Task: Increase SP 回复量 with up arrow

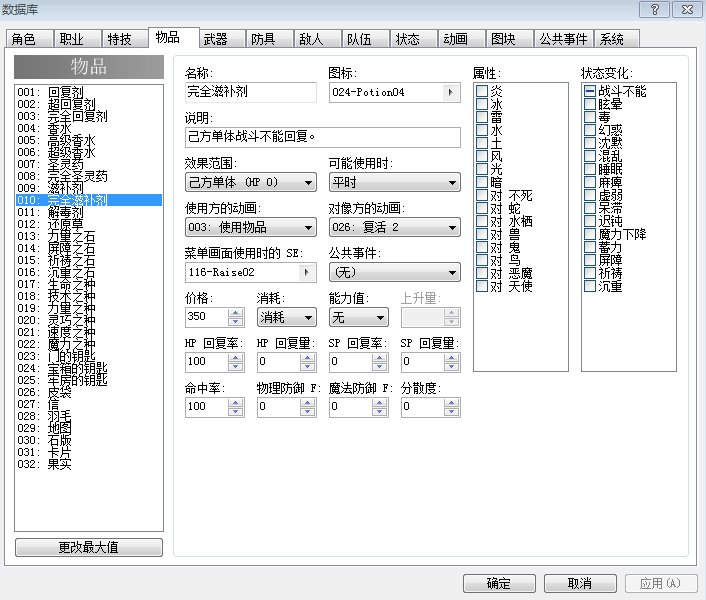Action: pos(452,357)
